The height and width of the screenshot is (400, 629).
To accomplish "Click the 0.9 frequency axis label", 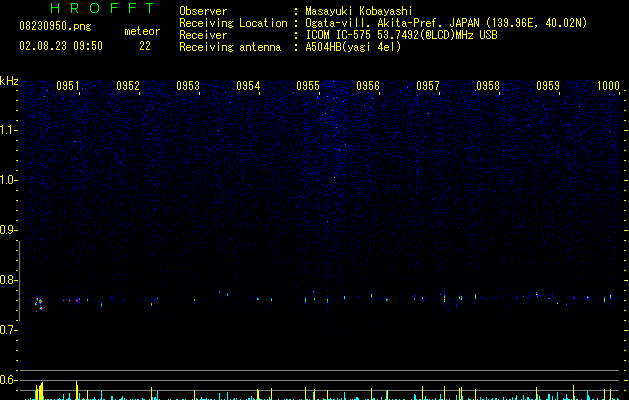I will [x=8, y=230].
